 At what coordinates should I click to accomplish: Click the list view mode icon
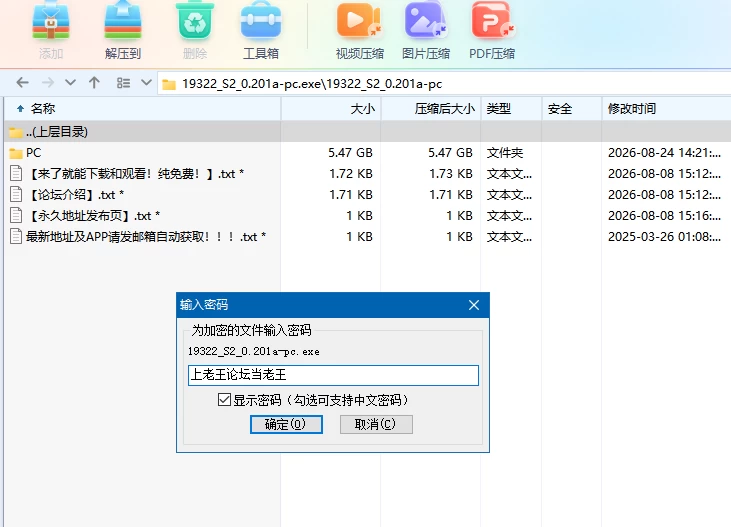123,83
